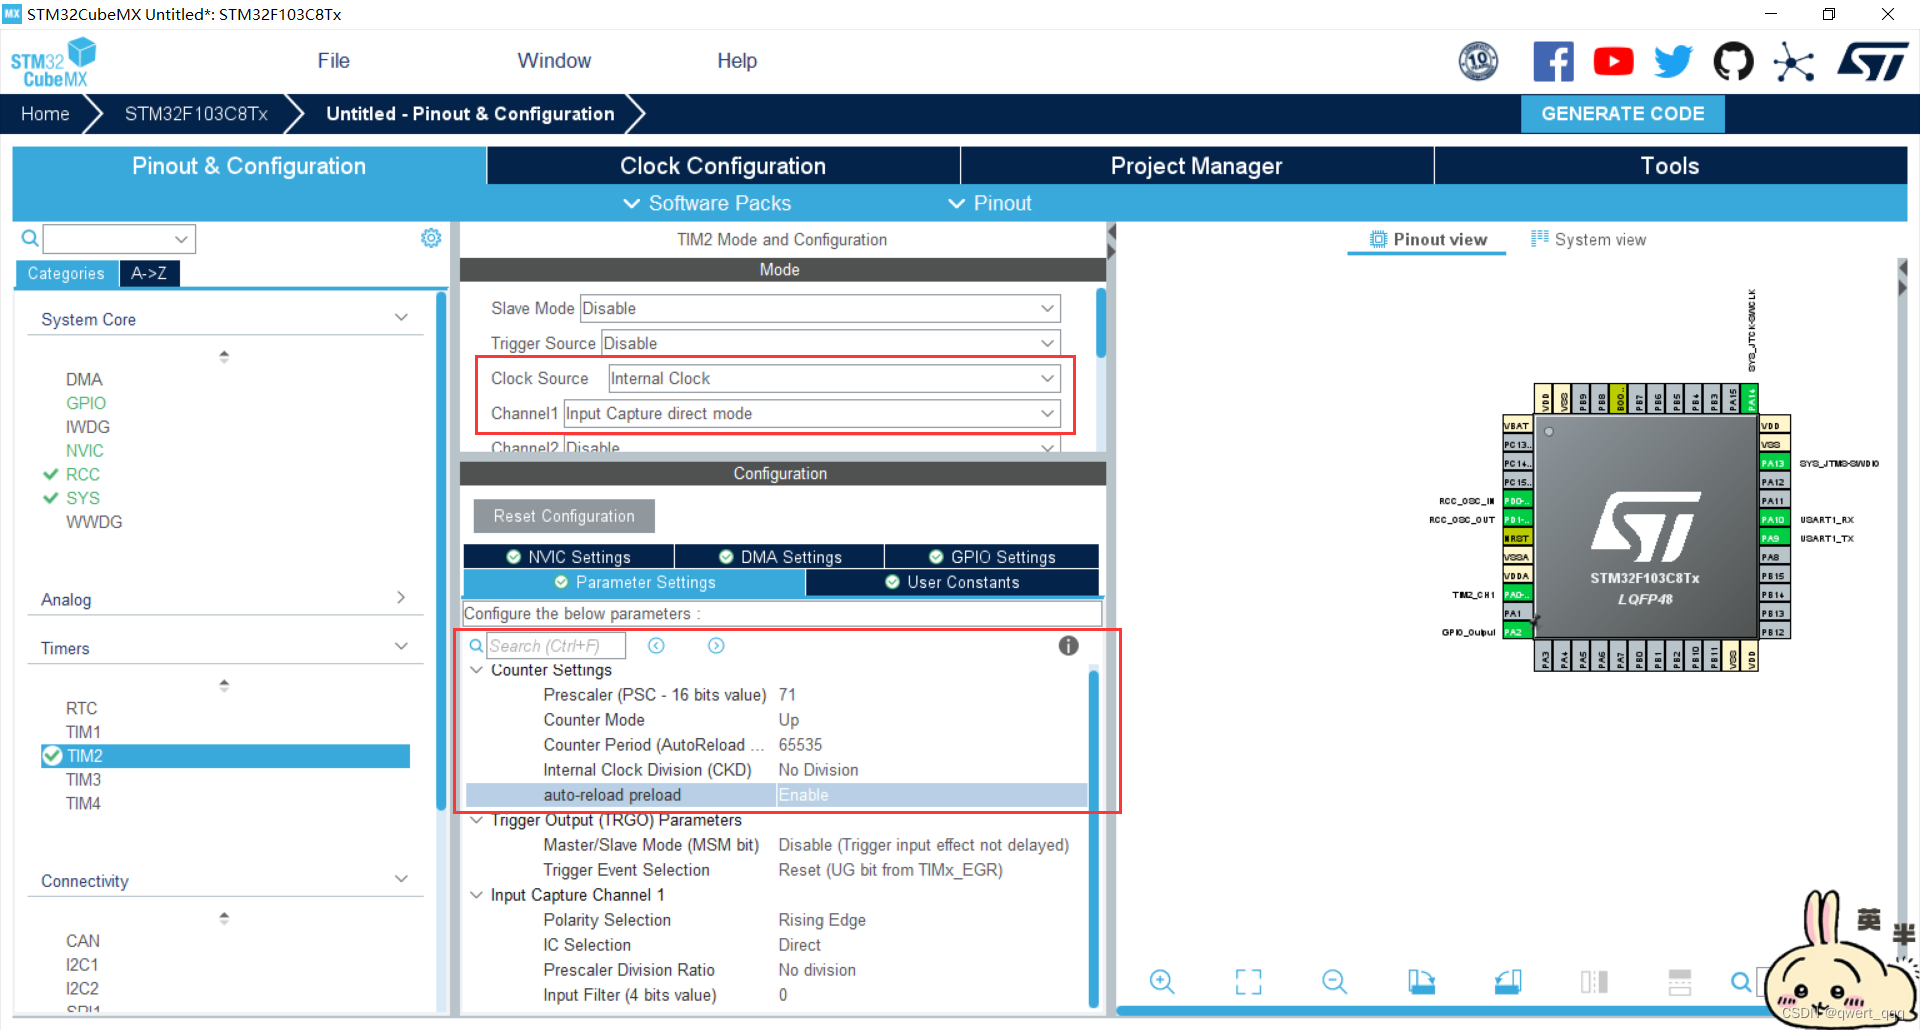Screen dimensions: 1920x1030
Task: Click GENERATE CODE button
Action: [x=1622, y=114]
